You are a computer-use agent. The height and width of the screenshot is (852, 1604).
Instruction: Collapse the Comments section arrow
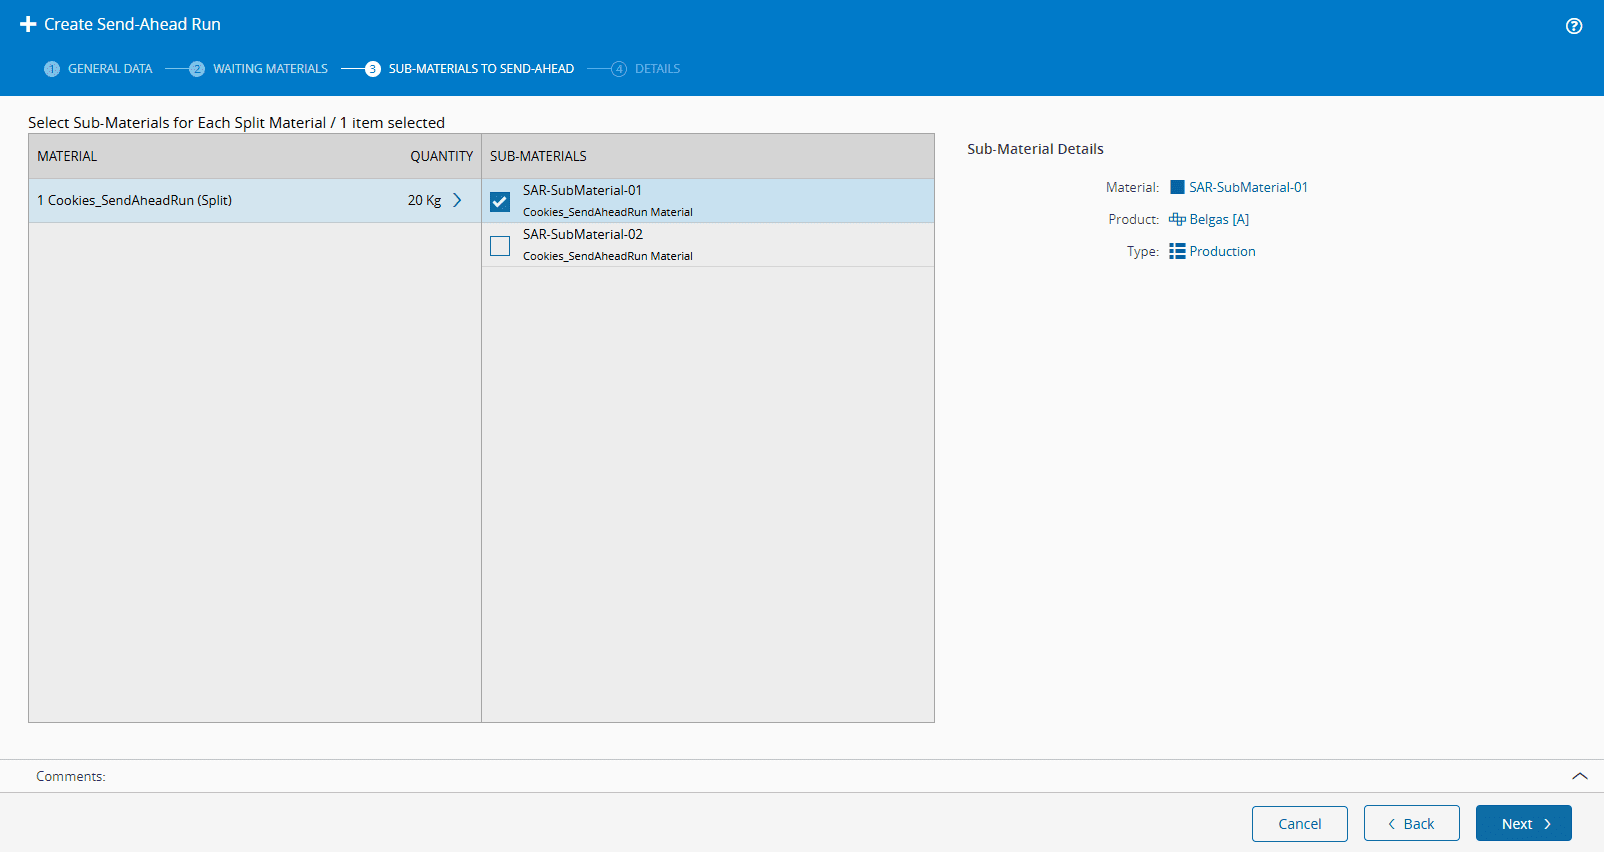tap(1579, 776)
